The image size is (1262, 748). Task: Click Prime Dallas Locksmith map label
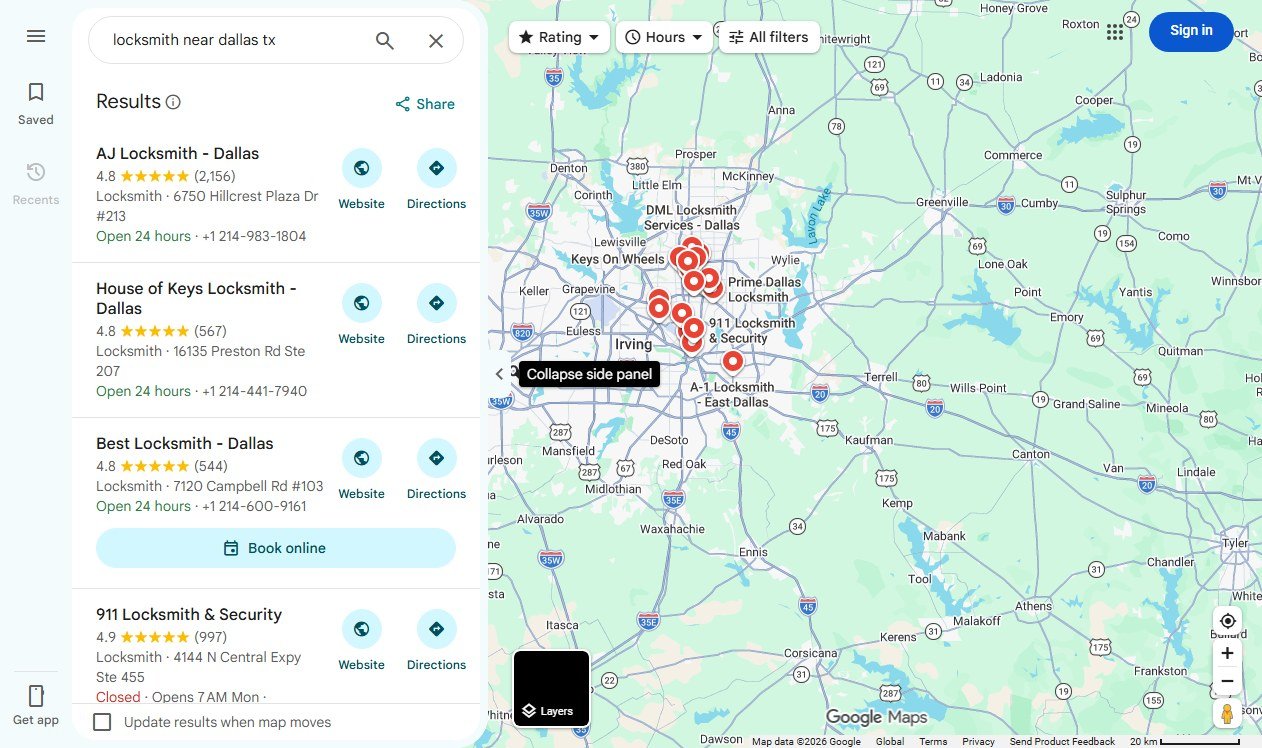(x=765, y=289)
